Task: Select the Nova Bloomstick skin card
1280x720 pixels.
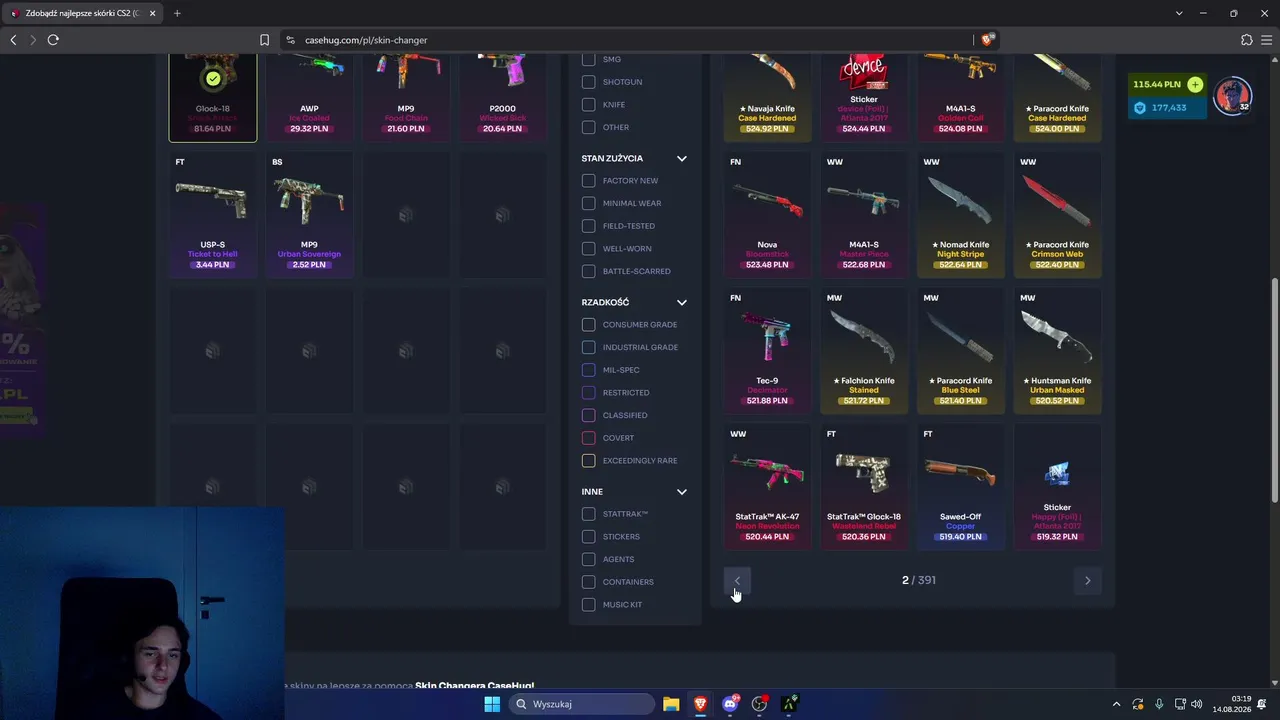Action: (x=767, y=214)
